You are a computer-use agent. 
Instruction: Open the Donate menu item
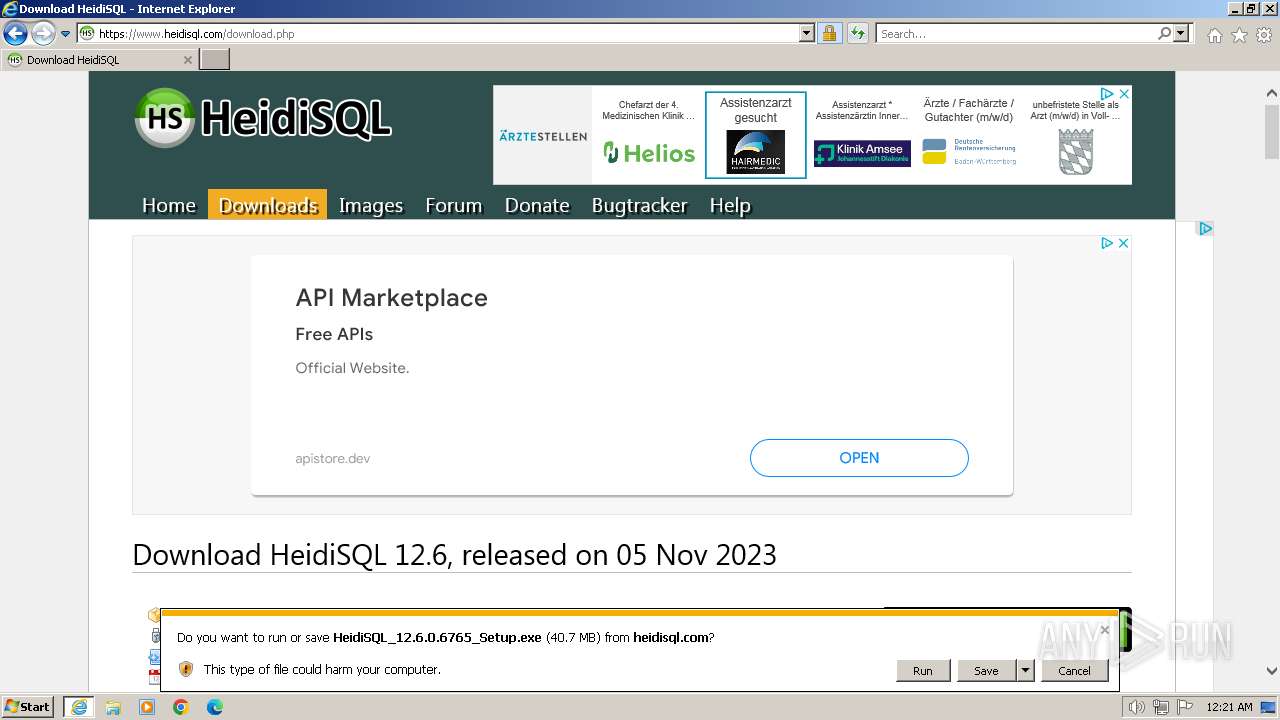tap(537, 205)
